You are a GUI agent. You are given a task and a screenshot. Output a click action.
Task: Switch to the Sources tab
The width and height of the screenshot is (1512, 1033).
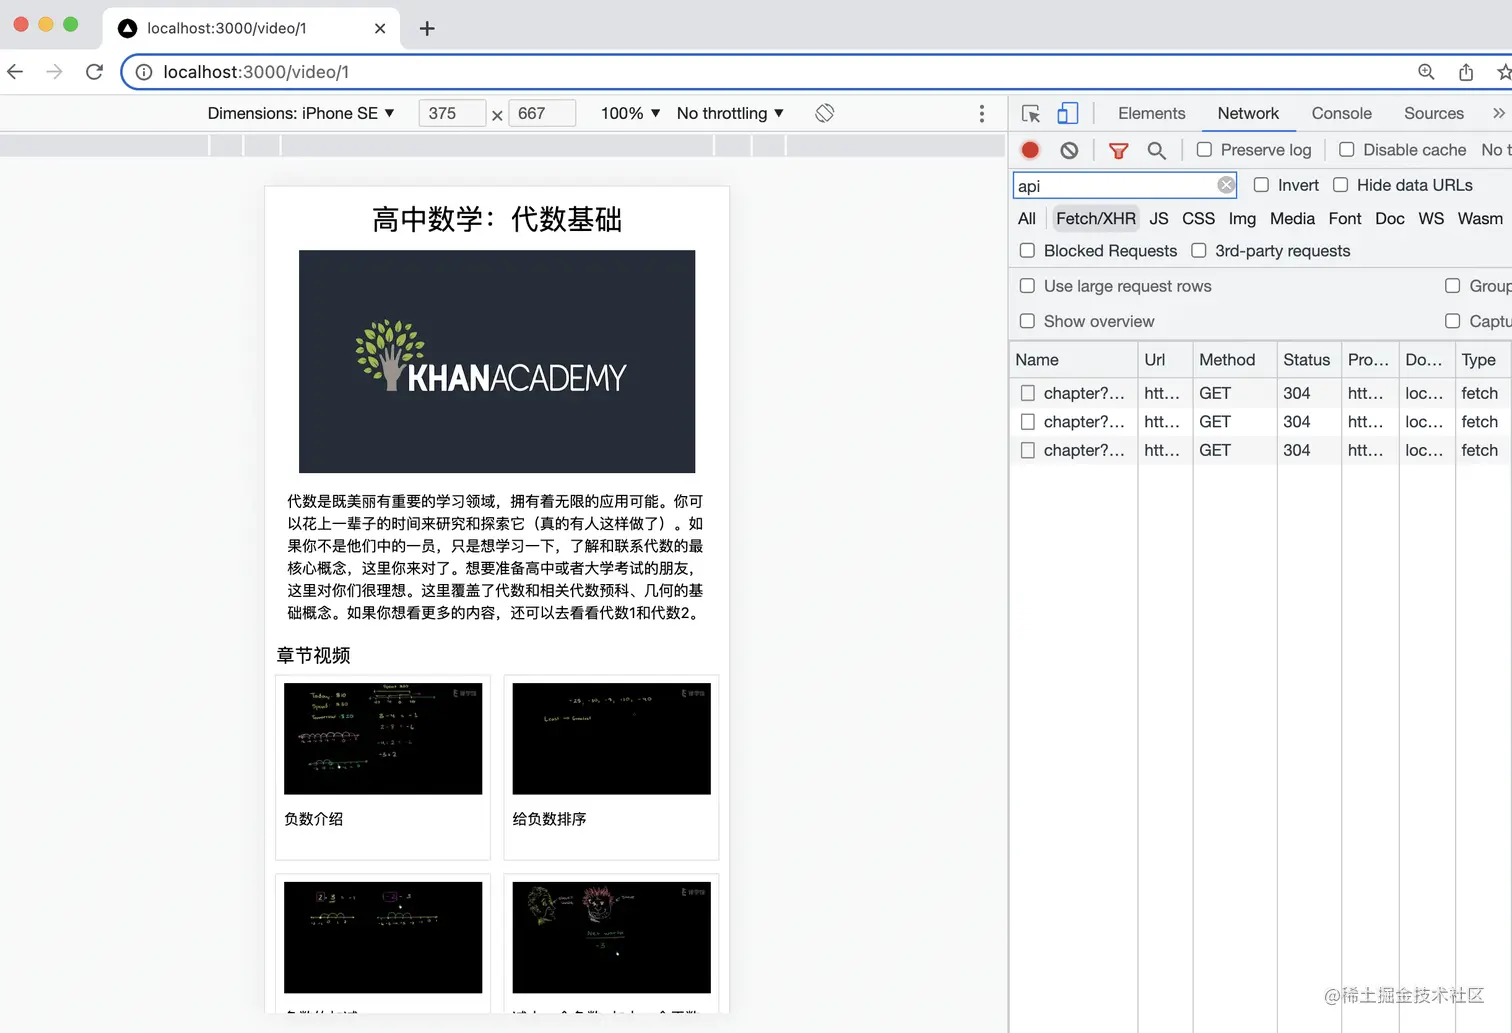pos(1433,113)
